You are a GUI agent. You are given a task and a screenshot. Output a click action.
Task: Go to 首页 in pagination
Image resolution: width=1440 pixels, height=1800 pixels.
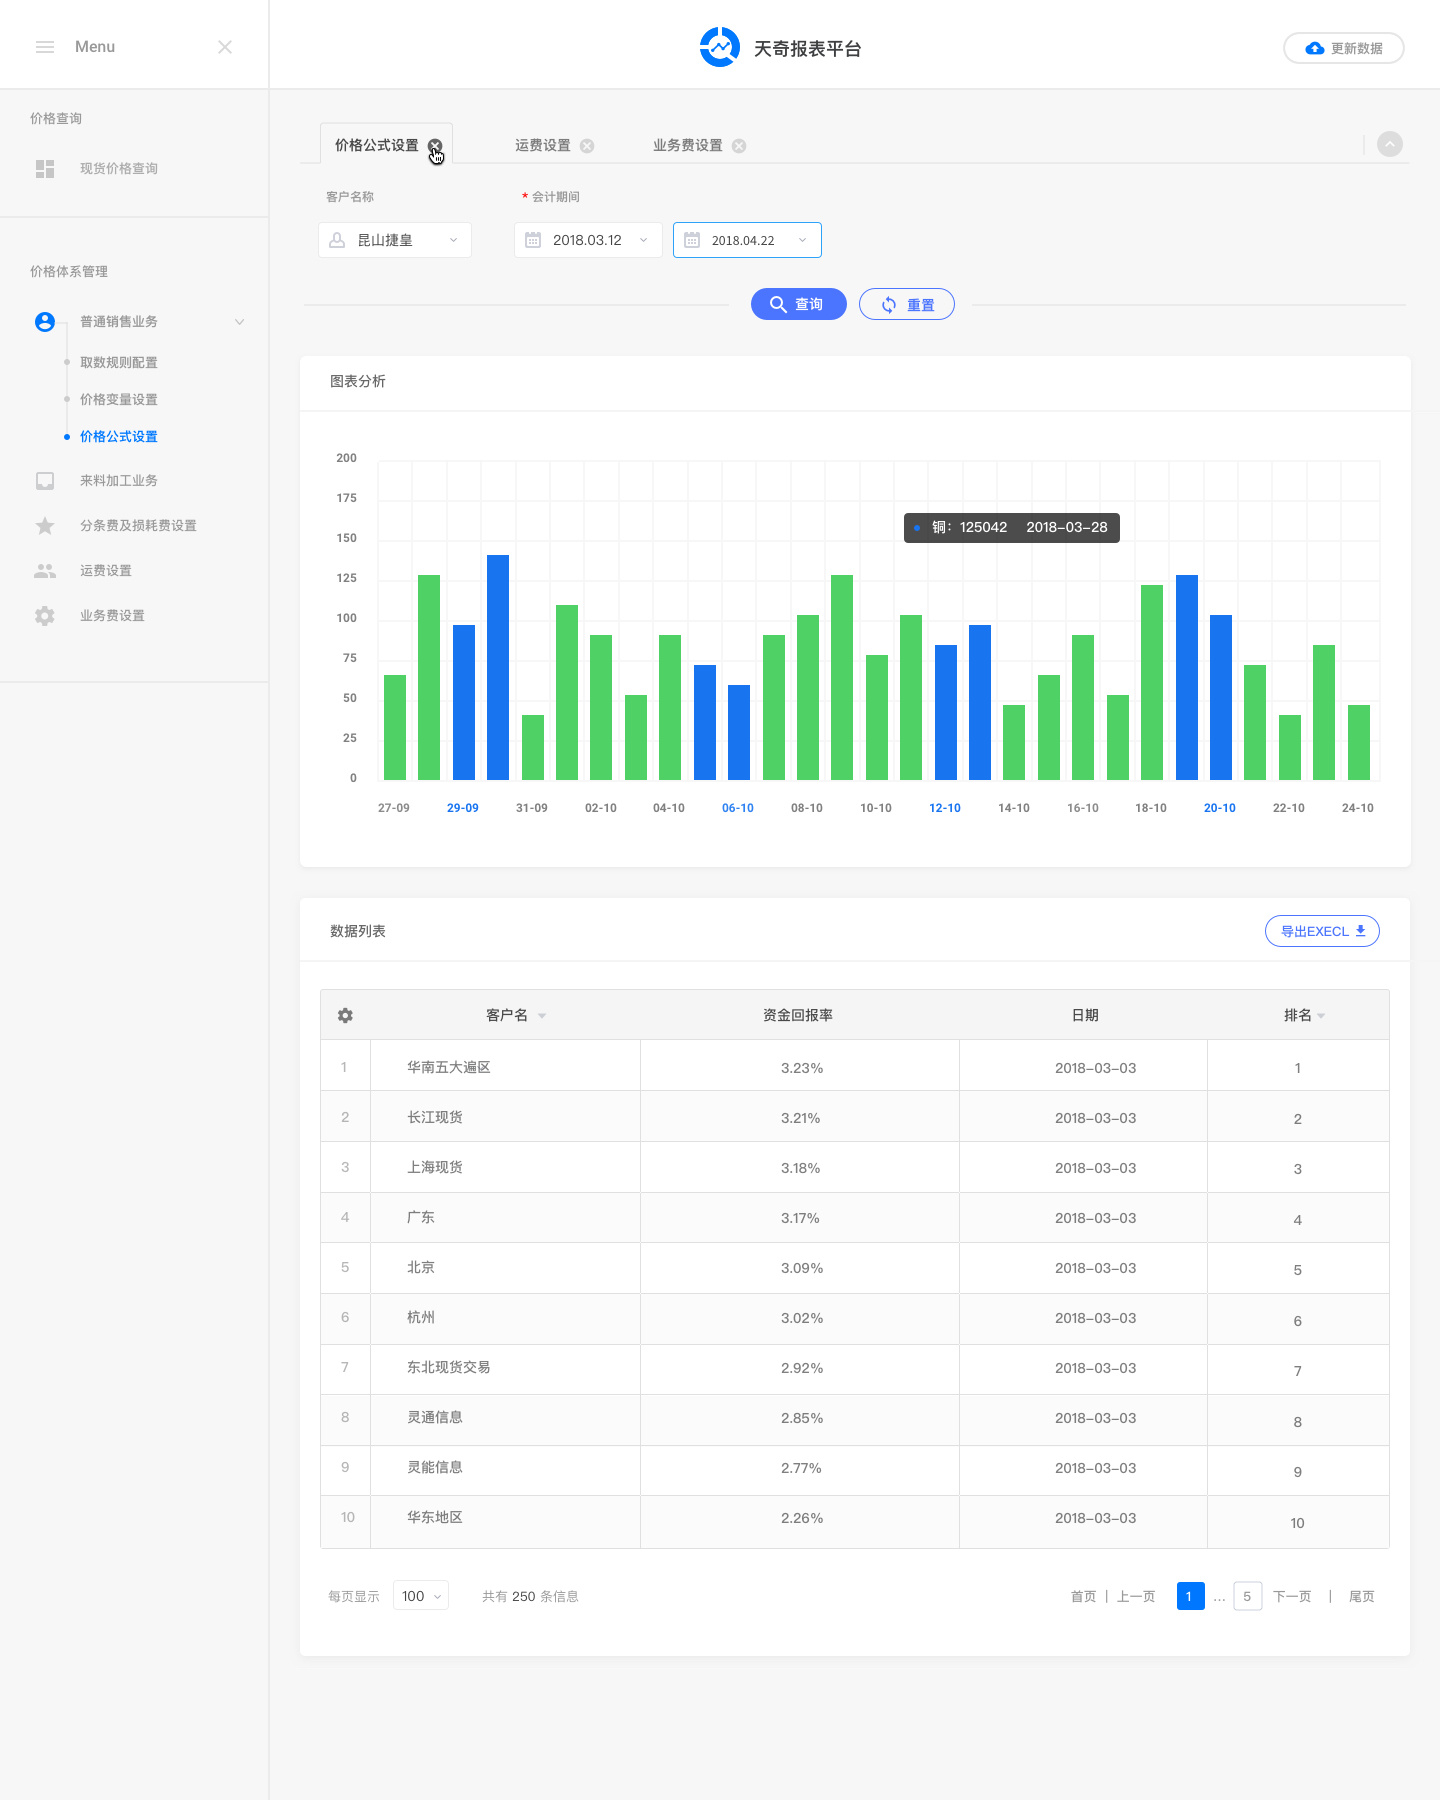(x=1084, y=1596)
